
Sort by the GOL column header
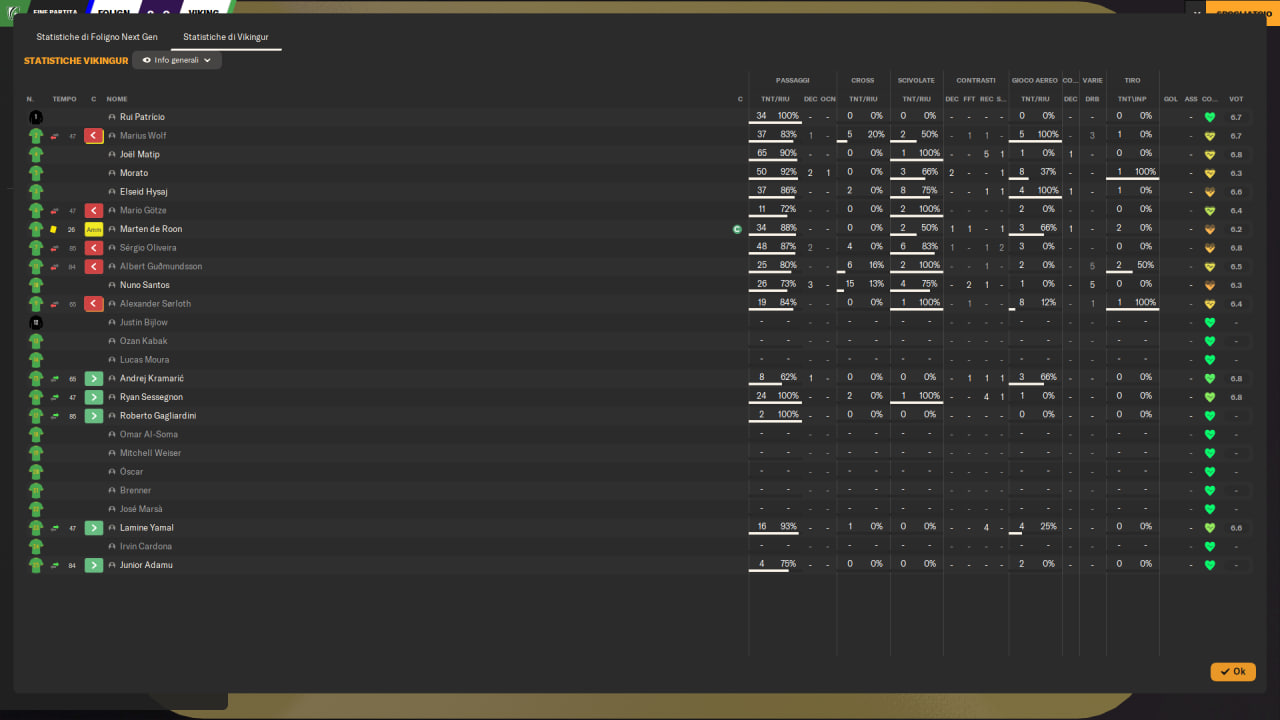1171,99
